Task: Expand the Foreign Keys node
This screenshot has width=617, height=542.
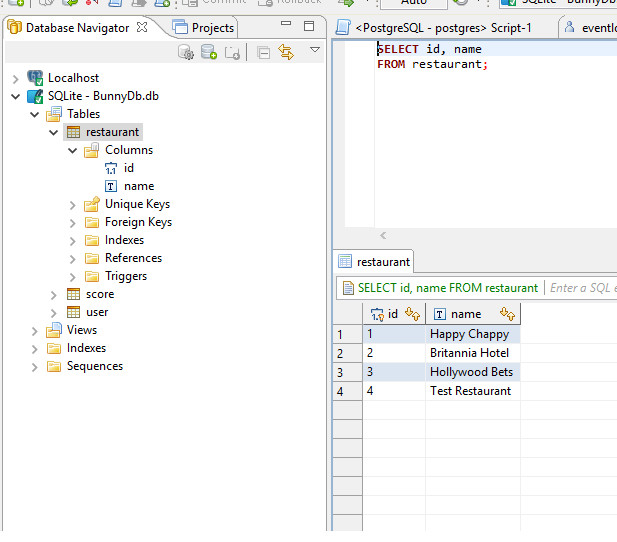Action: [72, 223]
